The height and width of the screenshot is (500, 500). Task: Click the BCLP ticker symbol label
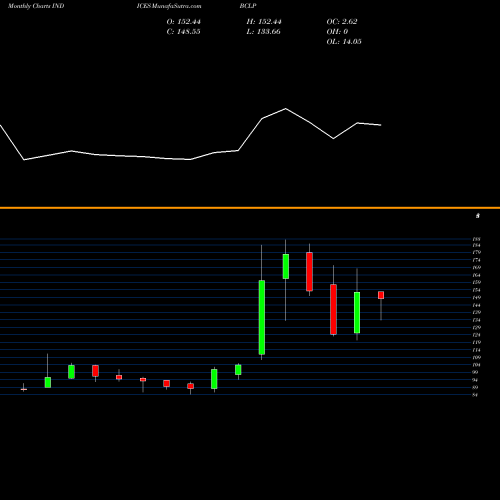pos(248,6)
